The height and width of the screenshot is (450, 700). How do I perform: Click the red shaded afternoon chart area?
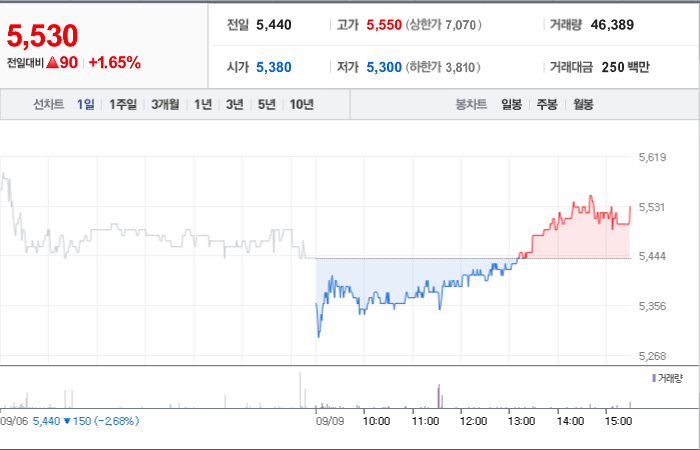pyautogui.click(x=580, y=239)
